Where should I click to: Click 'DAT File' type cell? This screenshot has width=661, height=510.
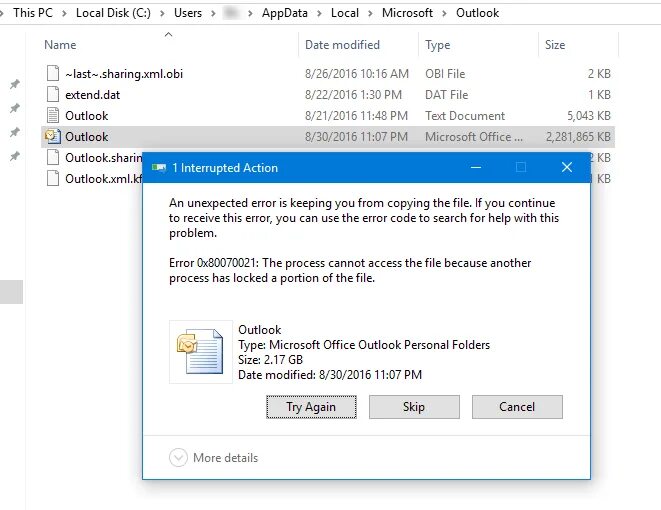point(446,95)
